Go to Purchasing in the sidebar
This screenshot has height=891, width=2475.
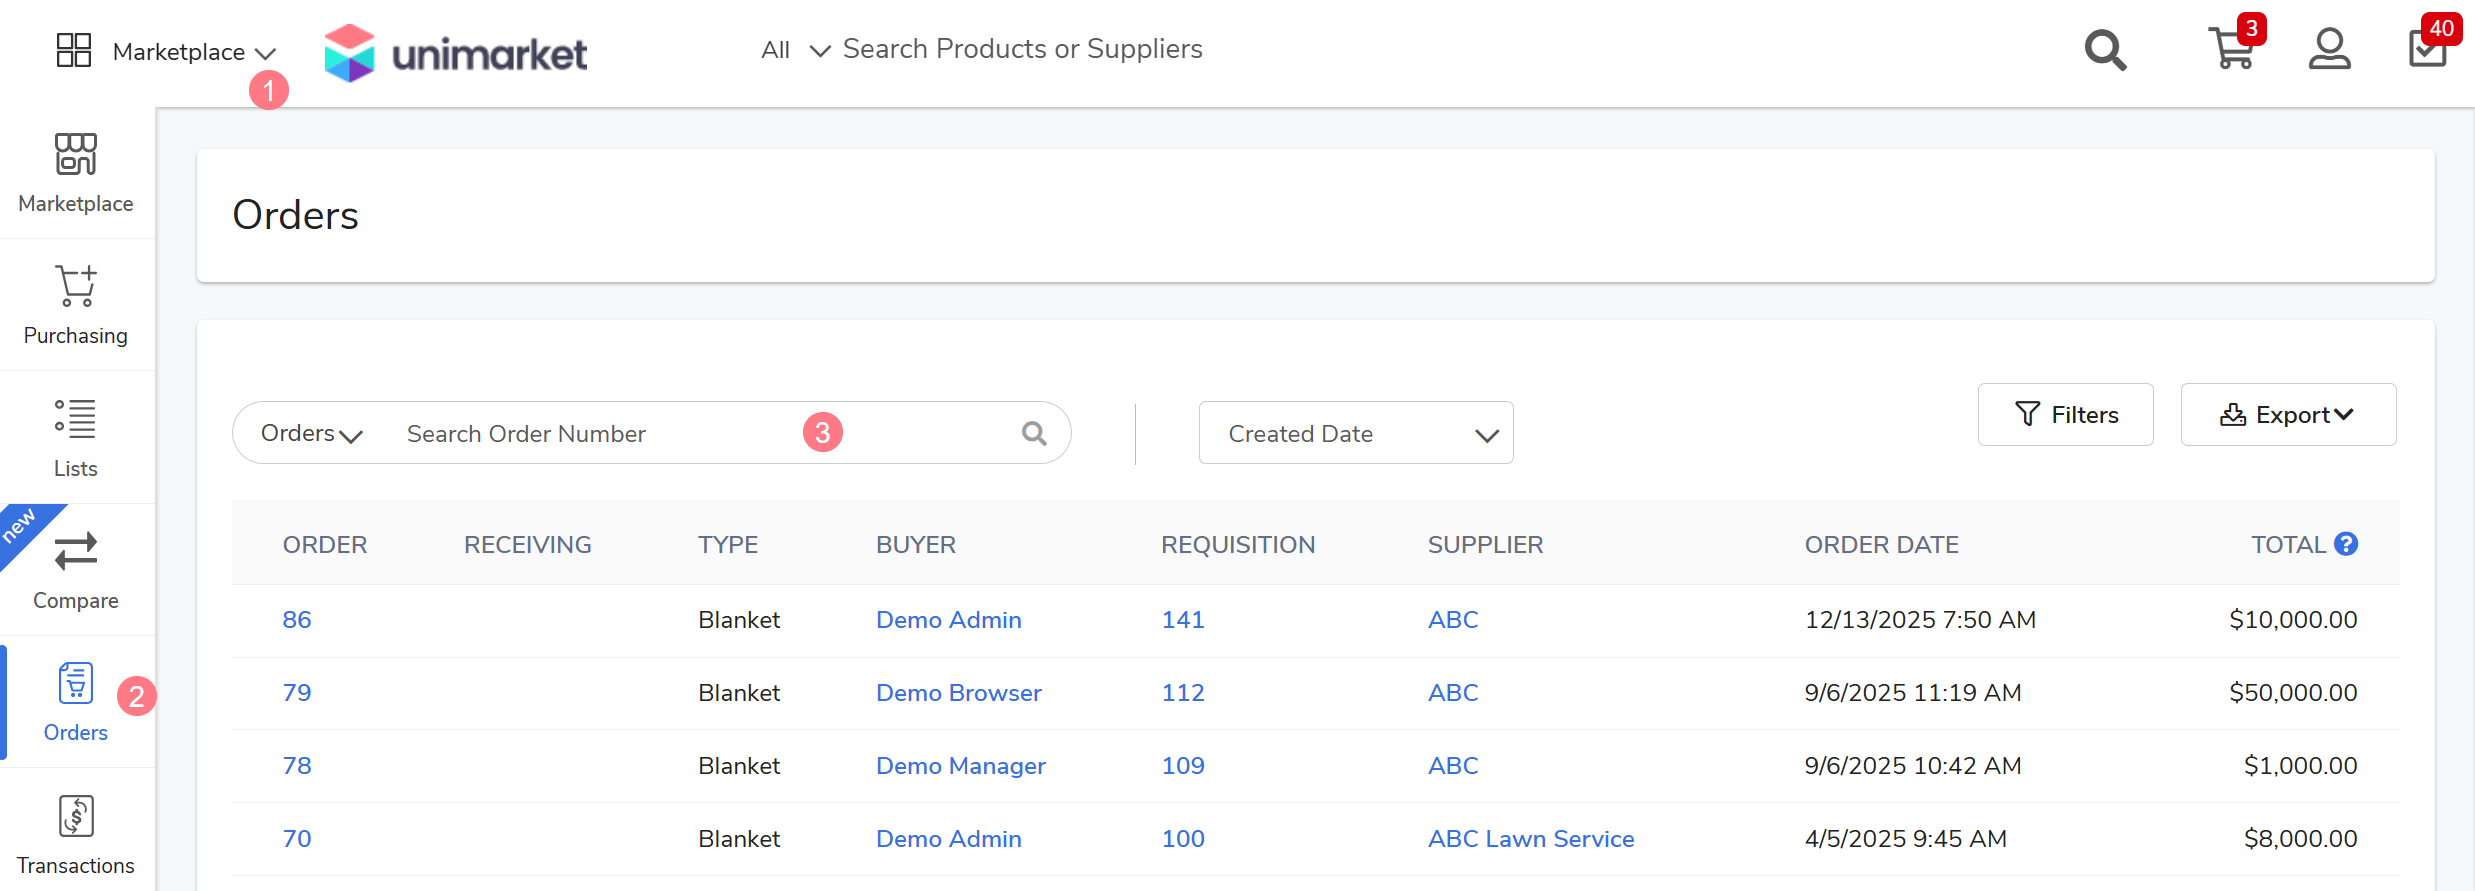click(x=76, y=305)
